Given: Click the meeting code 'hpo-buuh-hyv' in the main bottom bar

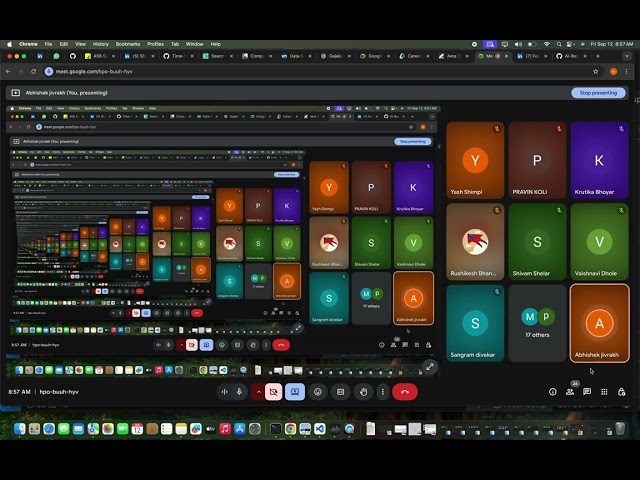Looking at the screenshot, I should 59,392.
